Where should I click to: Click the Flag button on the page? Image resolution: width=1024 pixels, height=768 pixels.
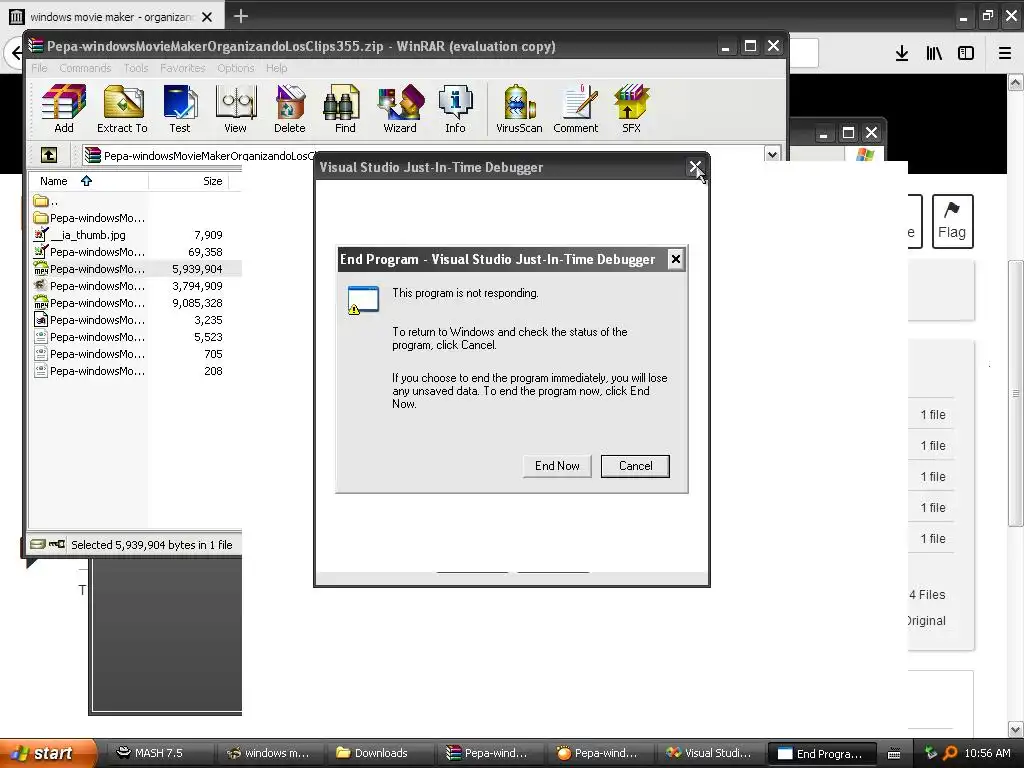pyautogui.click(x=952, y=221)
